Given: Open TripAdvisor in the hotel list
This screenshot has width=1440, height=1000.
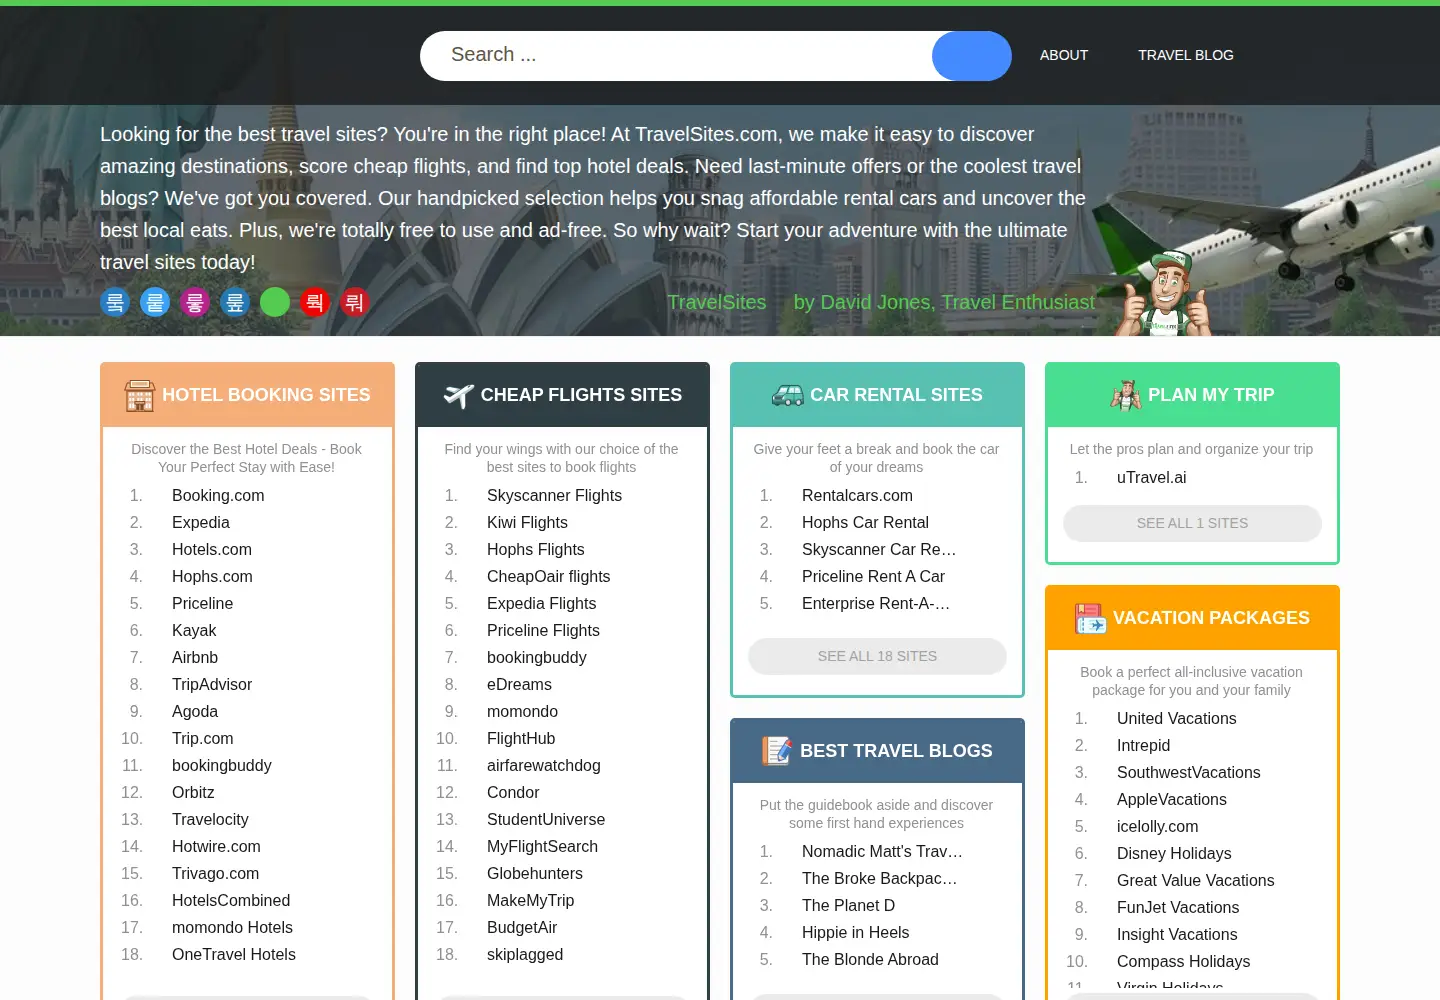Looking at the screenshot, I should 212,684.
